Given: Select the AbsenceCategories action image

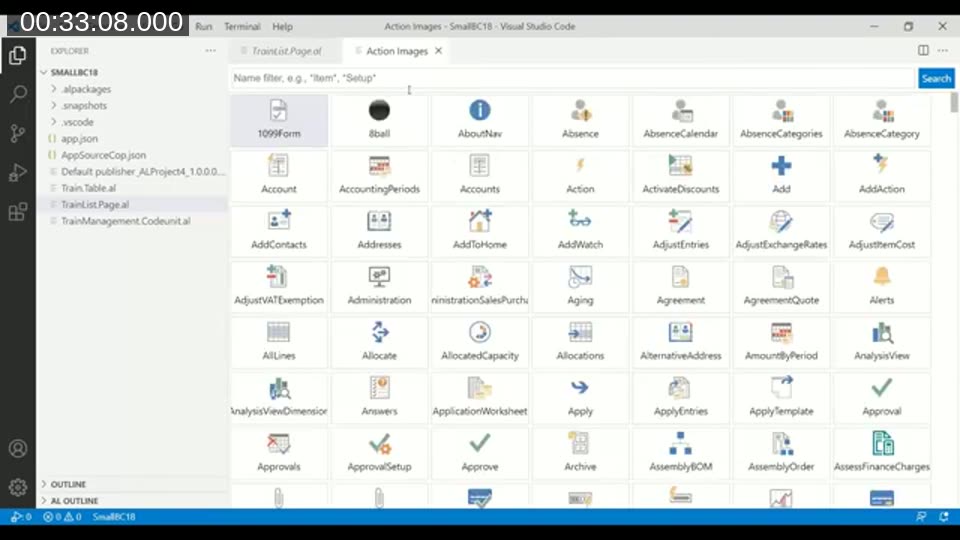Looking at the screenshot, I should coord(781,121).
